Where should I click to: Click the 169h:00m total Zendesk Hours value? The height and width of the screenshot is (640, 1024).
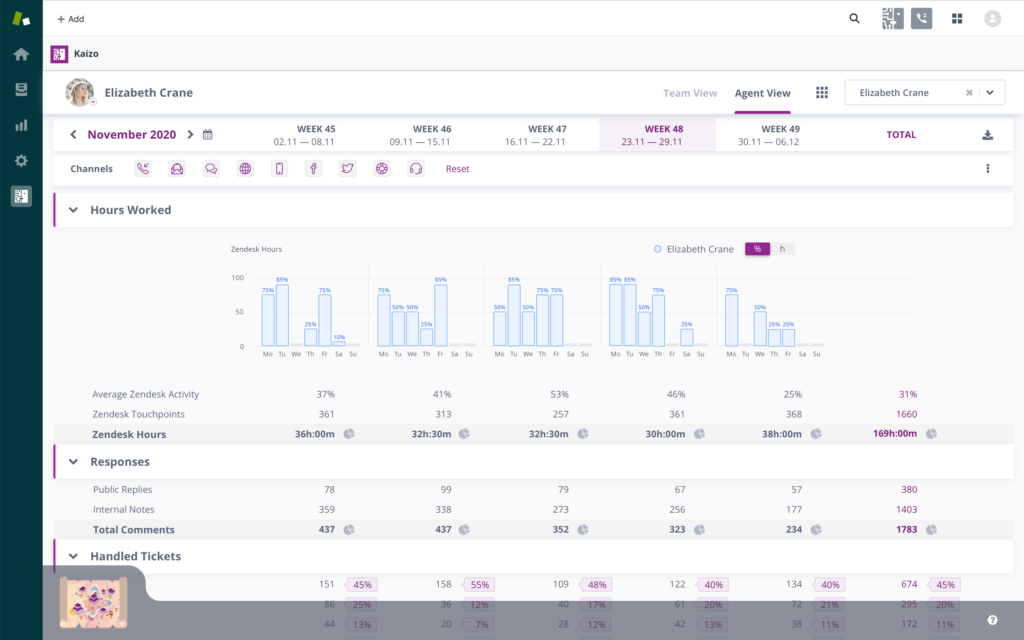coord(895,434)
